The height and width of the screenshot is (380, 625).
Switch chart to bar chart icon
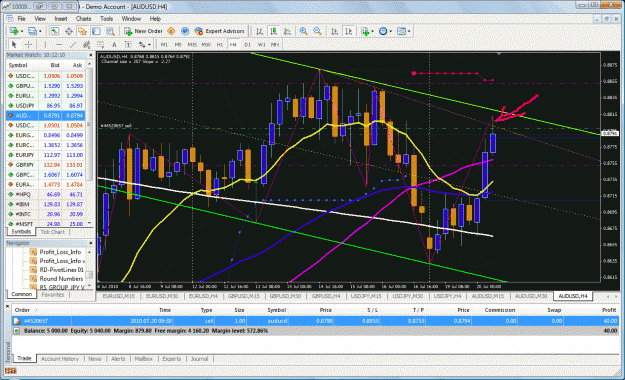[259, 31]
